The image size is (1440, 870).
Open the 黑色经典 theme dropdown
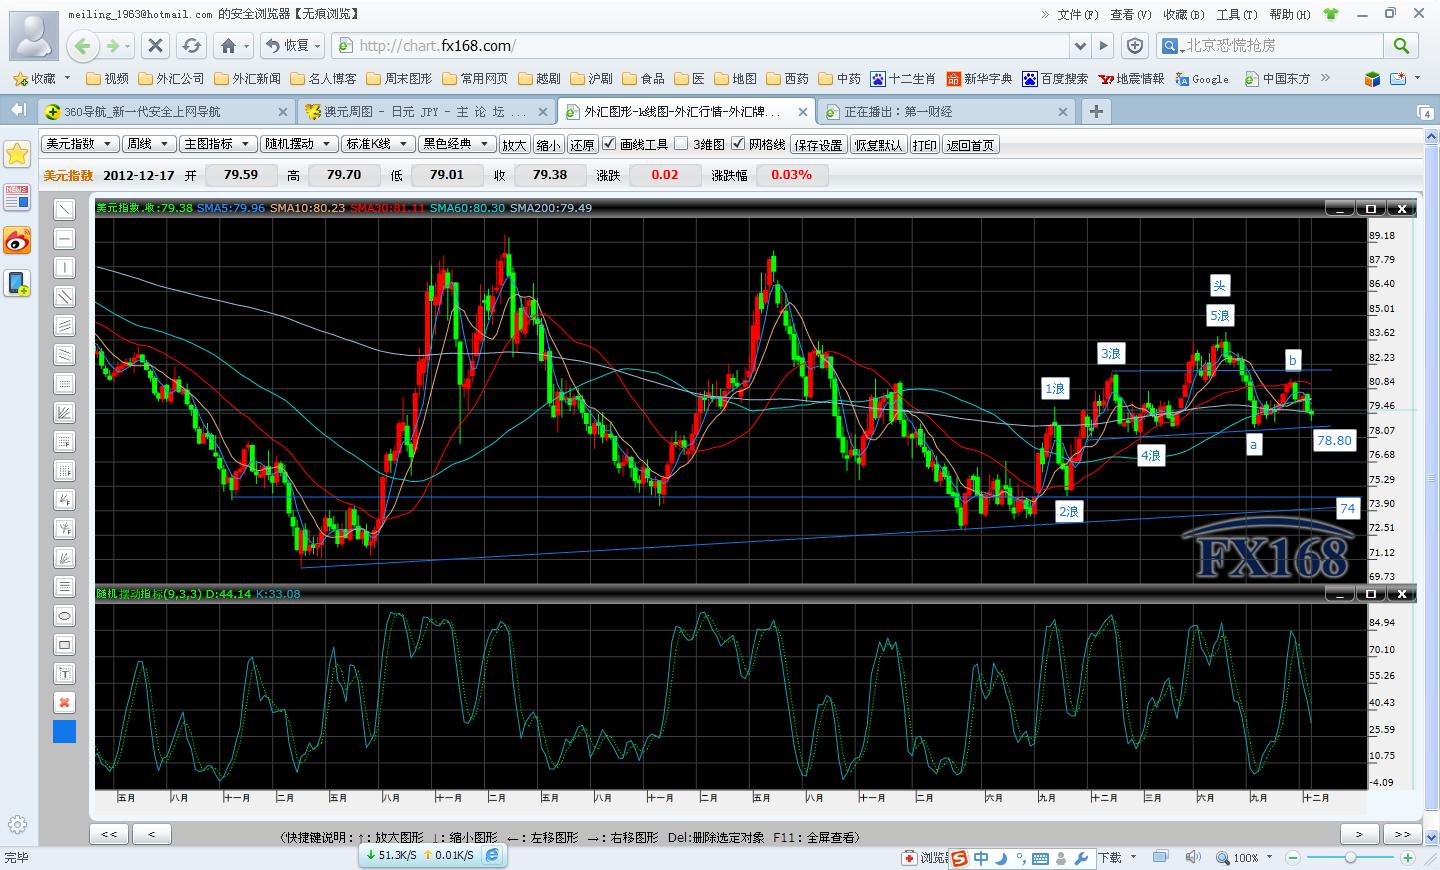[x=457, y=144]
